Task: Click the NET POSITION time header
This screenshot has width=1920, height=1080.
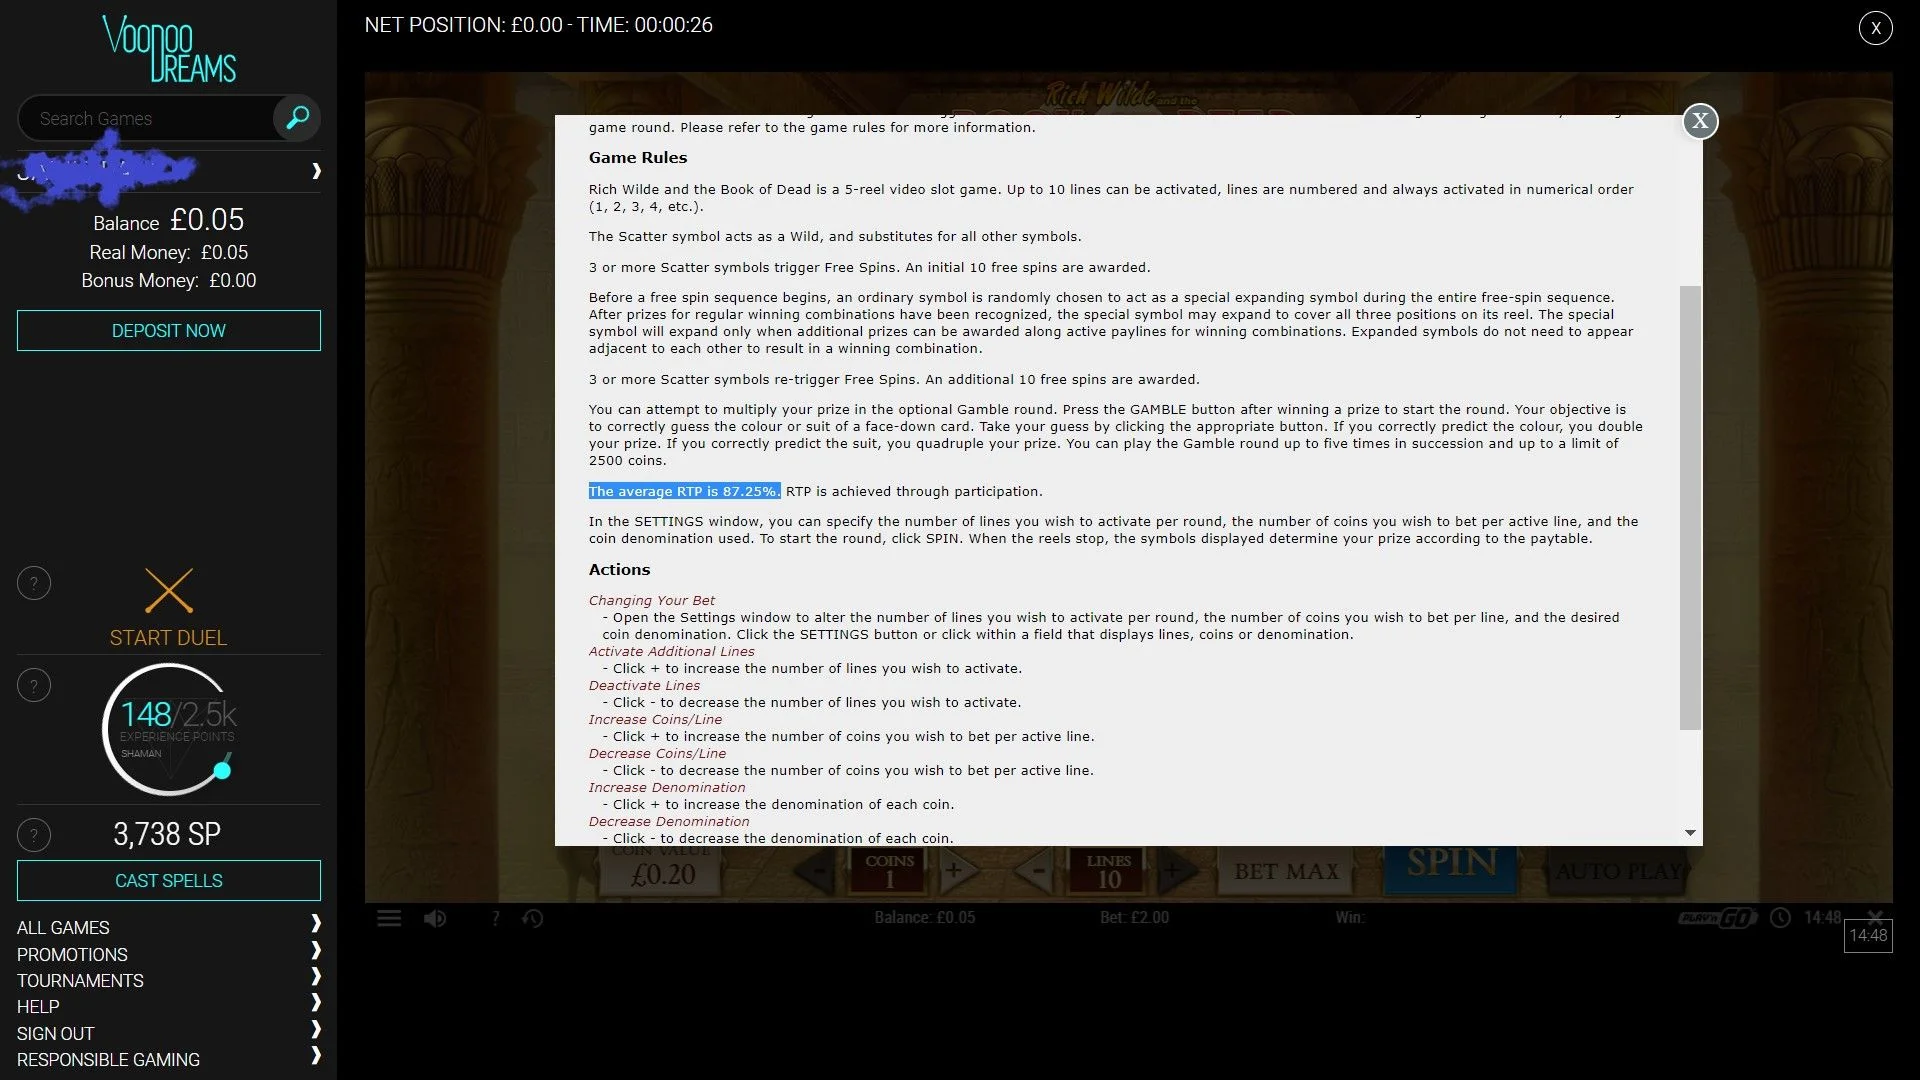Action: [538, 25]
